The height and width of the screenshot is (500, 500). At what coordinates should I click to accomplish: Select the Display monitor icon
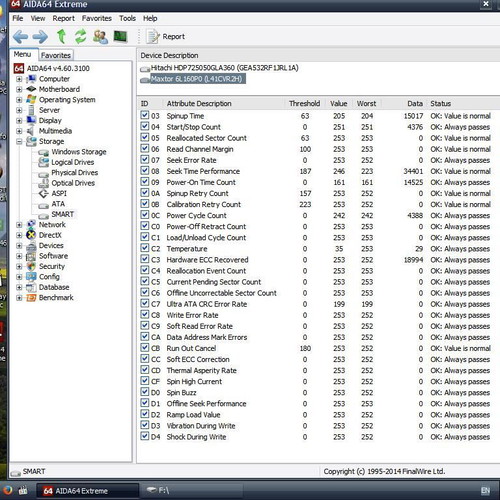pos(31,120)
